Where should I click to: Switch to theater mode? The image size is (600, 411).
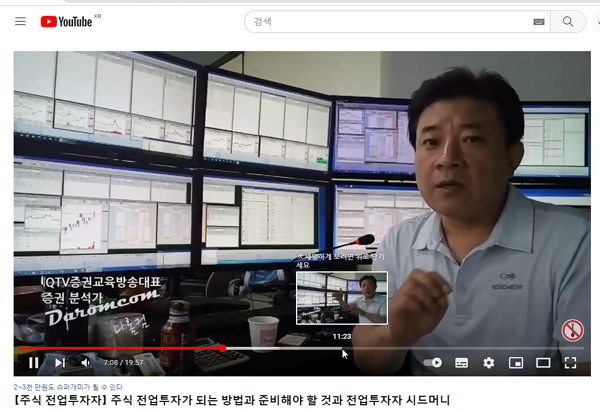[x=543, y=362]
